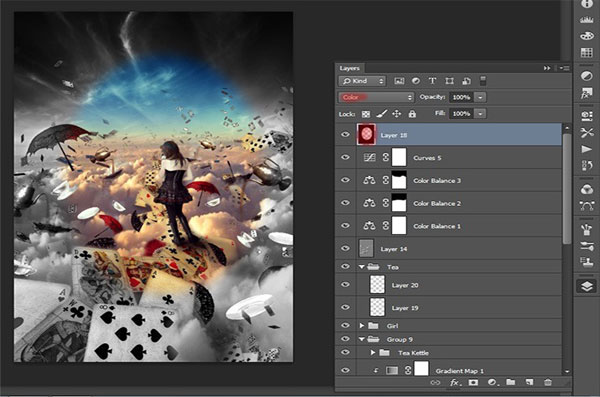
Task: Open the Color blend mode dropdown
Action: [376, 97]
